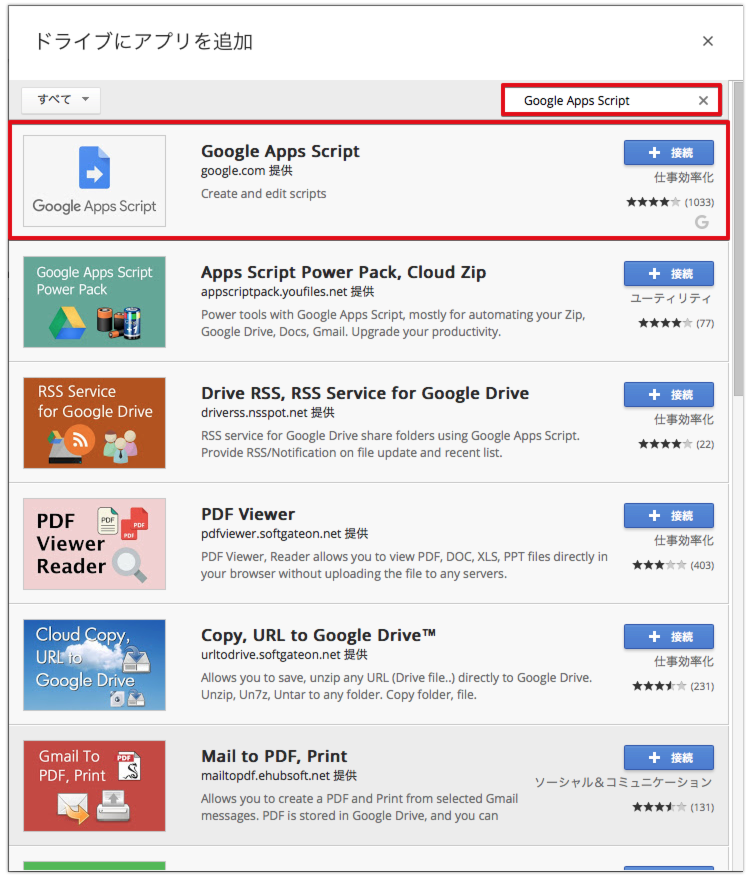Click the Cloud Copy URL to Drive icon

(95, 665)
